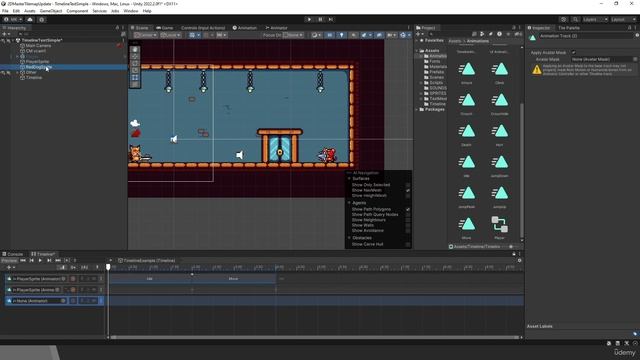Open the Gizmos dropdown in Scene toolbar
The height and width of the screenshot is (360, 640).
click(x=404, y=35)
